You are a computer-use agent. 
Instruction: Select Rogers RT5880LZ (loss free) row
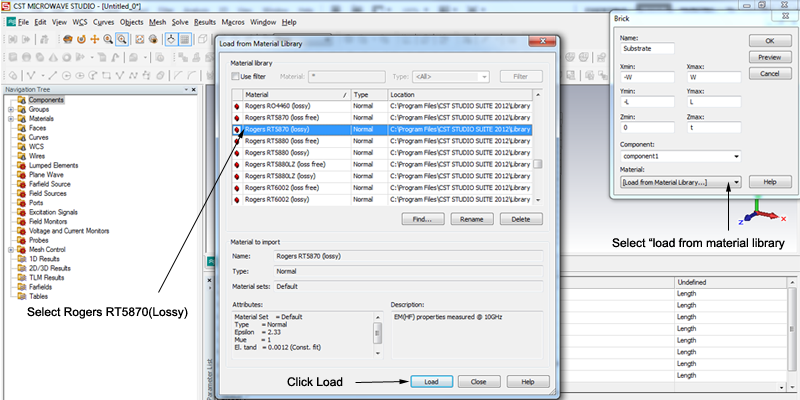tap(382, 164)
